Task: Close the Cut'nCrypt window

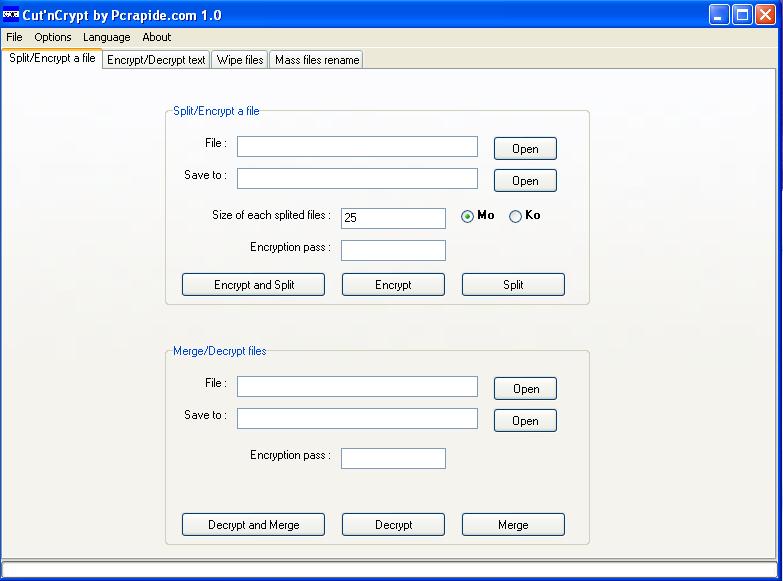Action: (x=765, y=15)
